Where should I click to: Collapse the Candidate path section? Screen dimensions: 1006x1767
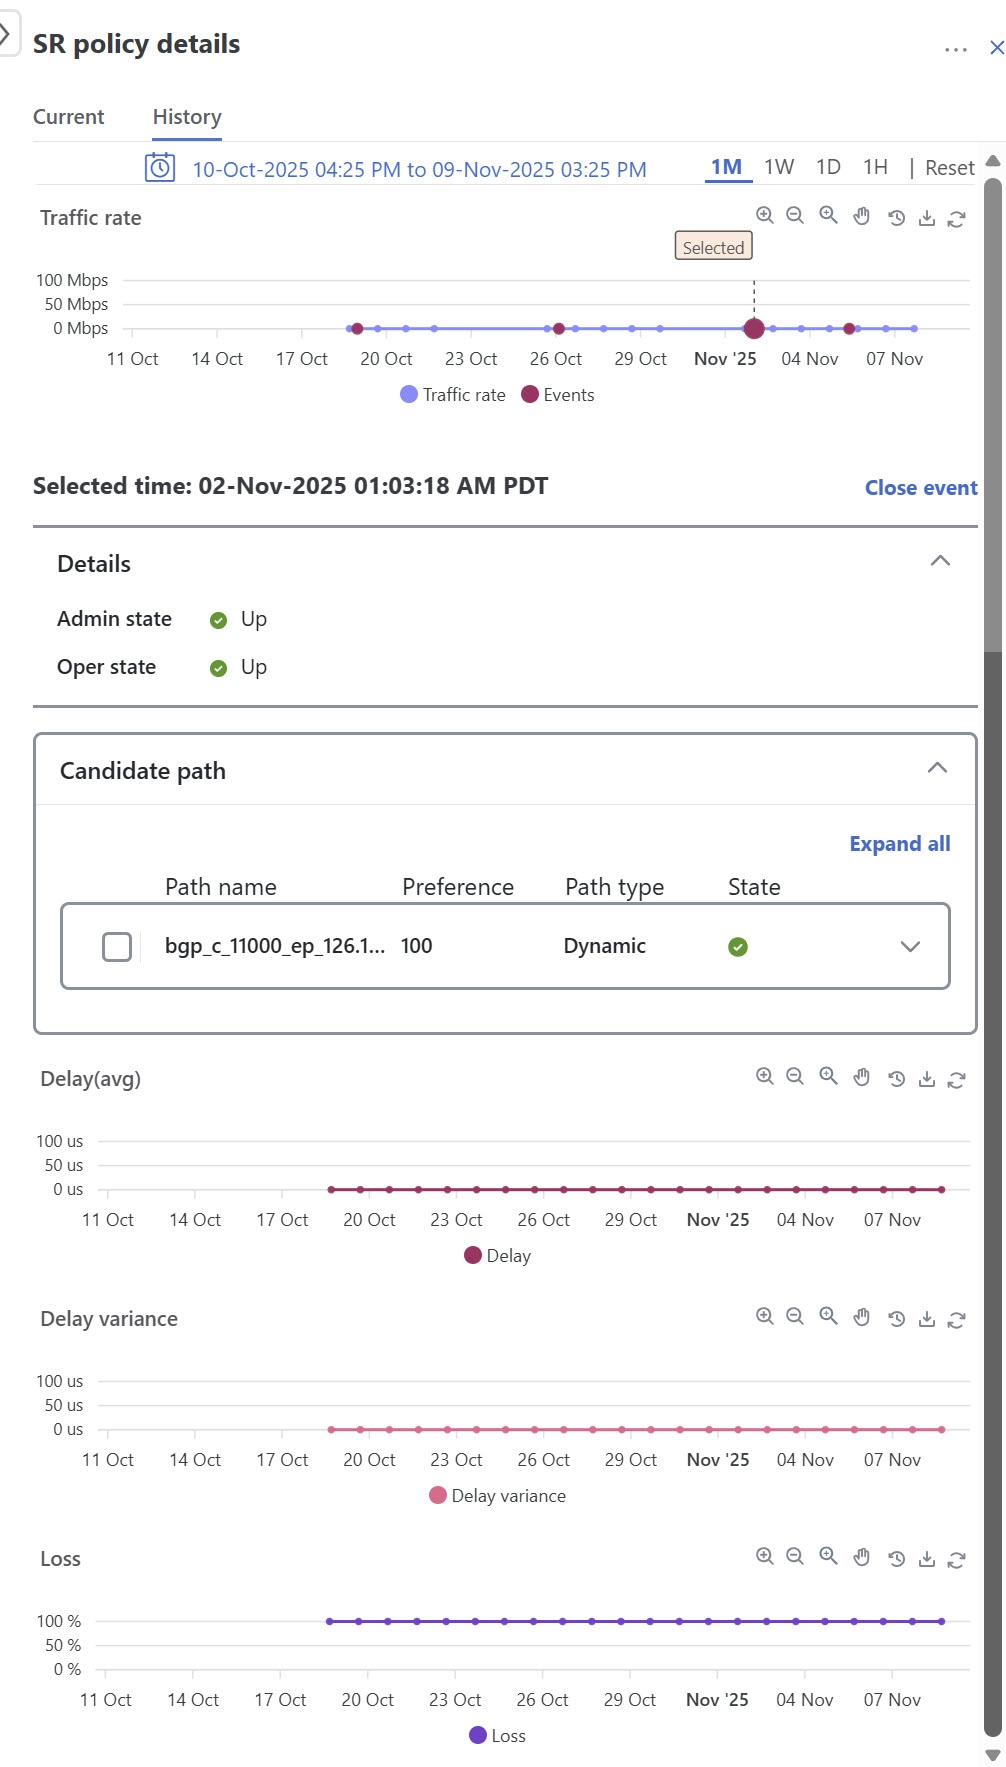(x=937, y=768)
